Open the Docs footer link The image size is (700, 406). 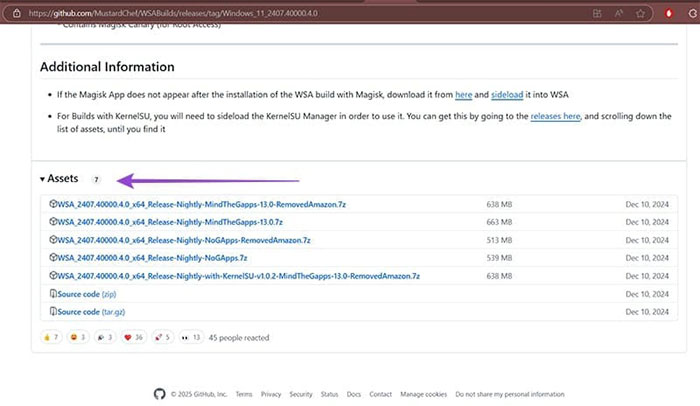354,394
